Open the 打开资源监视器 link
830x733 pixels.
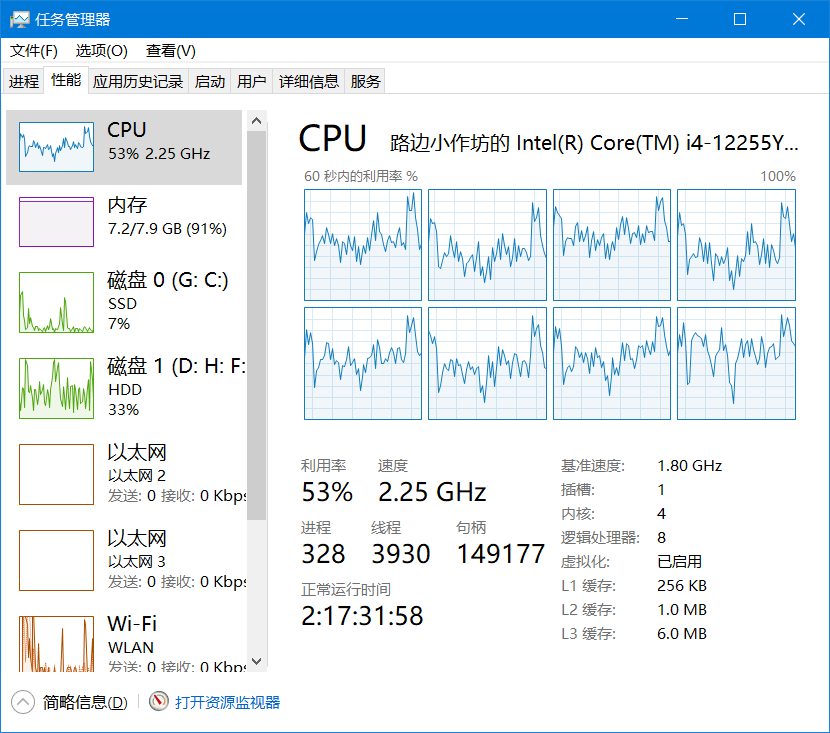(x=228, y=702)
